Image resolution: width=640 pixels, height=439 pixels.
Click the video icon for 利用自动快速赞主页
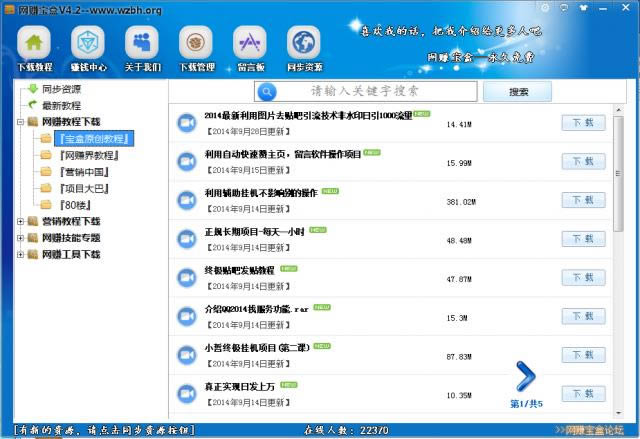coord(187,162)
